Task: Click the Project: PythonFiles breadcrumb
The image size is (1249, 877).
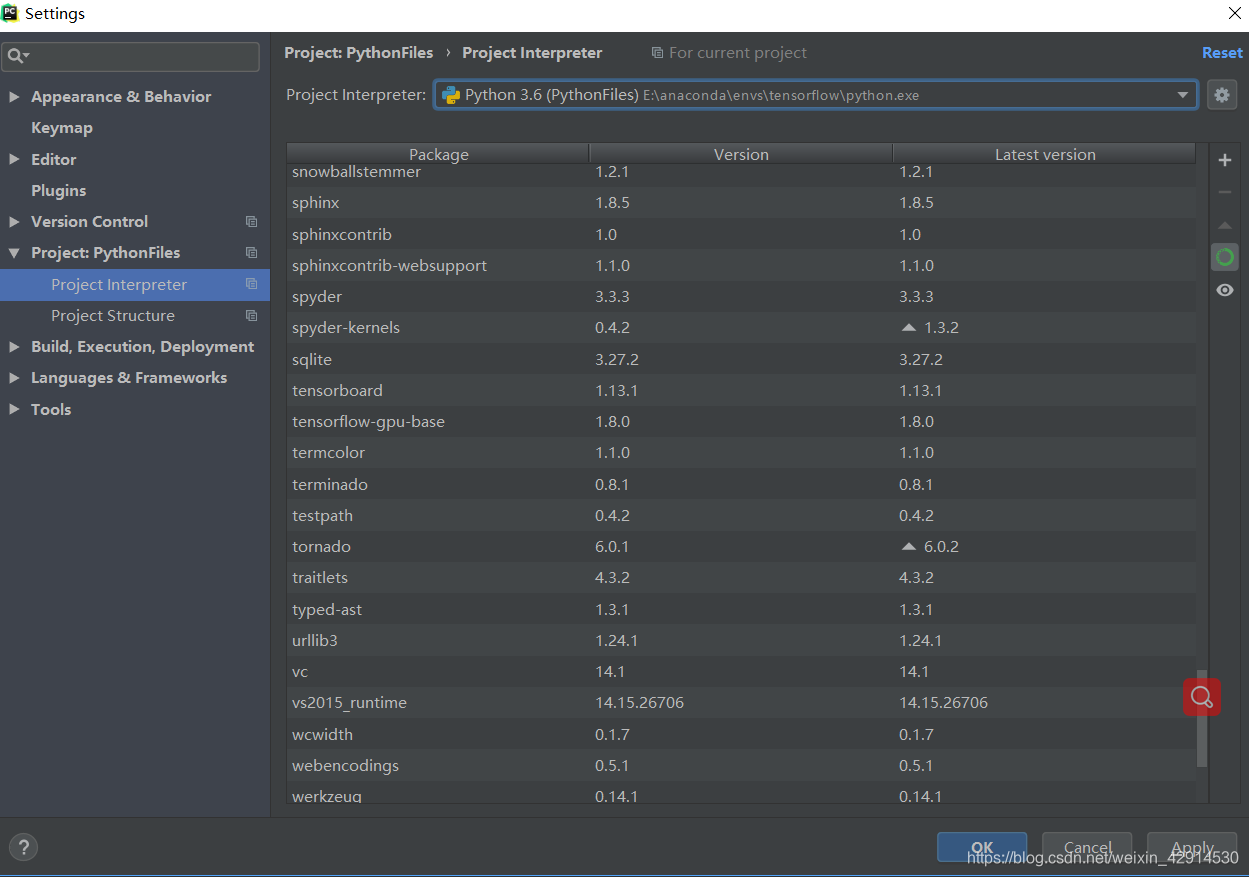Action: click(359, 53)
